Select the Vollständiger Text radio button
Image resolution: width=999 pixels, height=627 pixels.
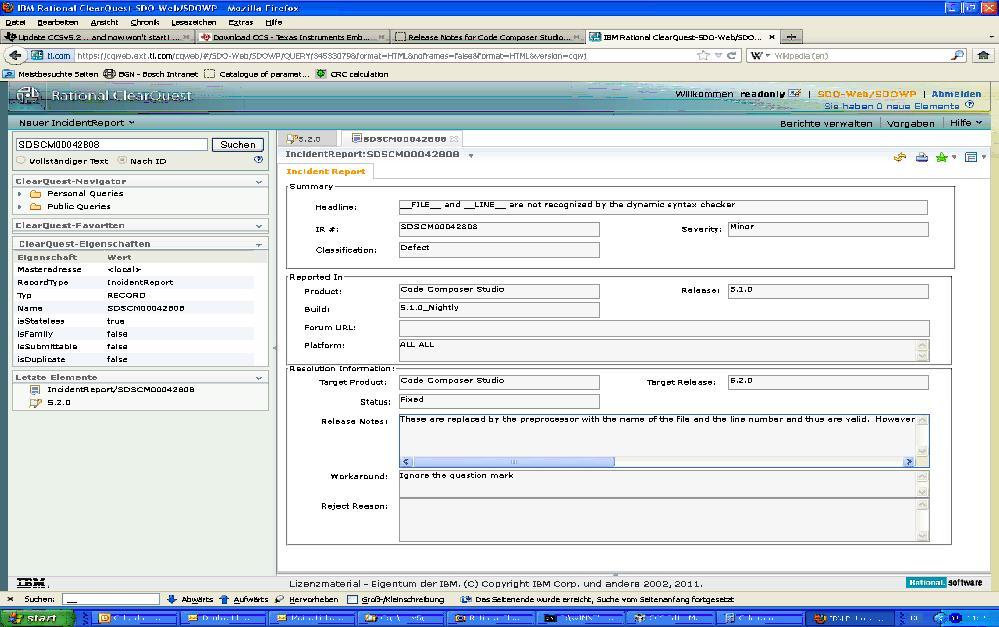tap(22, 160)
